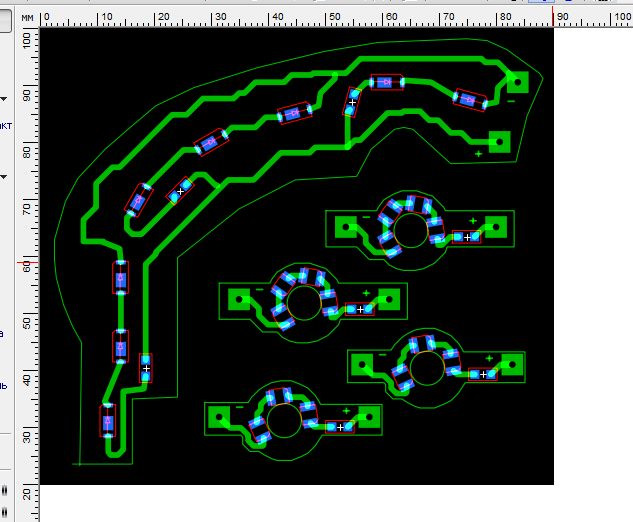Select left square pad of bottom ring module
The image size is (633, 522).
pos(219,417)
